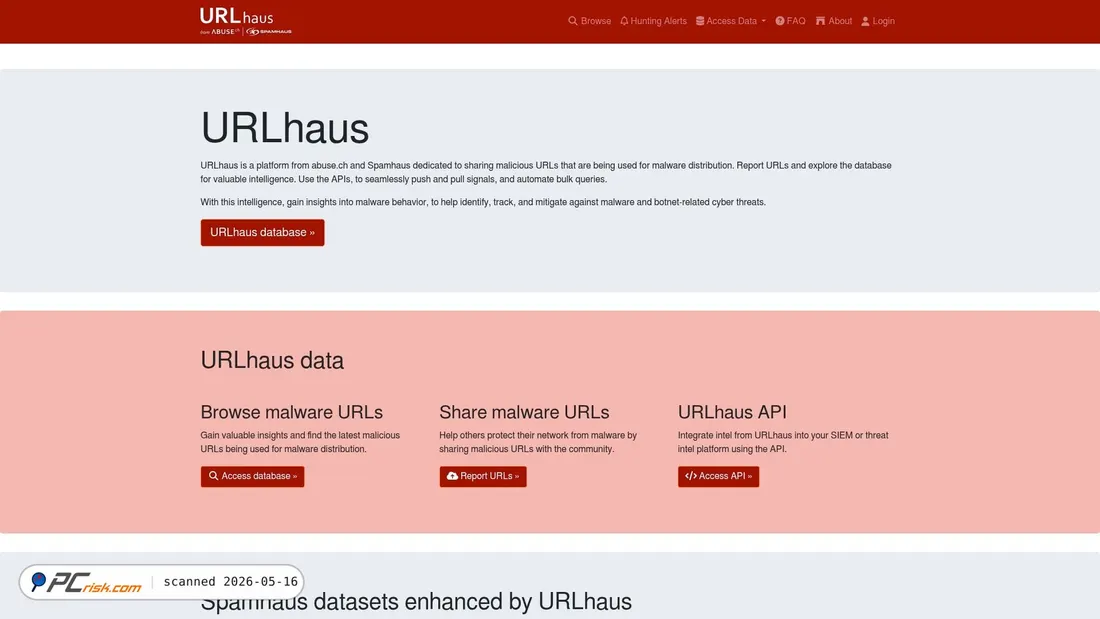Viewport: 1100px width, 619px height.
Task: Go to the FAQ page
Action: (x=790, y=21)
